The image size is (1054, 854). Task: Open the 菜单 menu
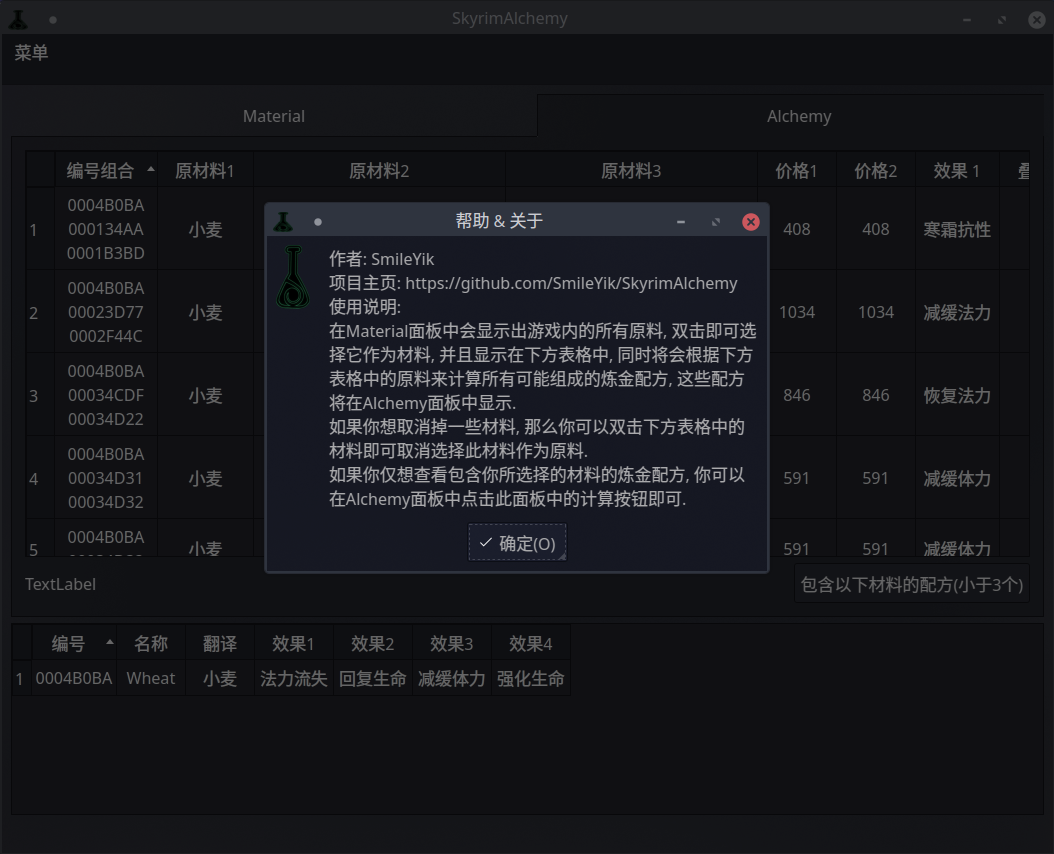click(32, 52)
